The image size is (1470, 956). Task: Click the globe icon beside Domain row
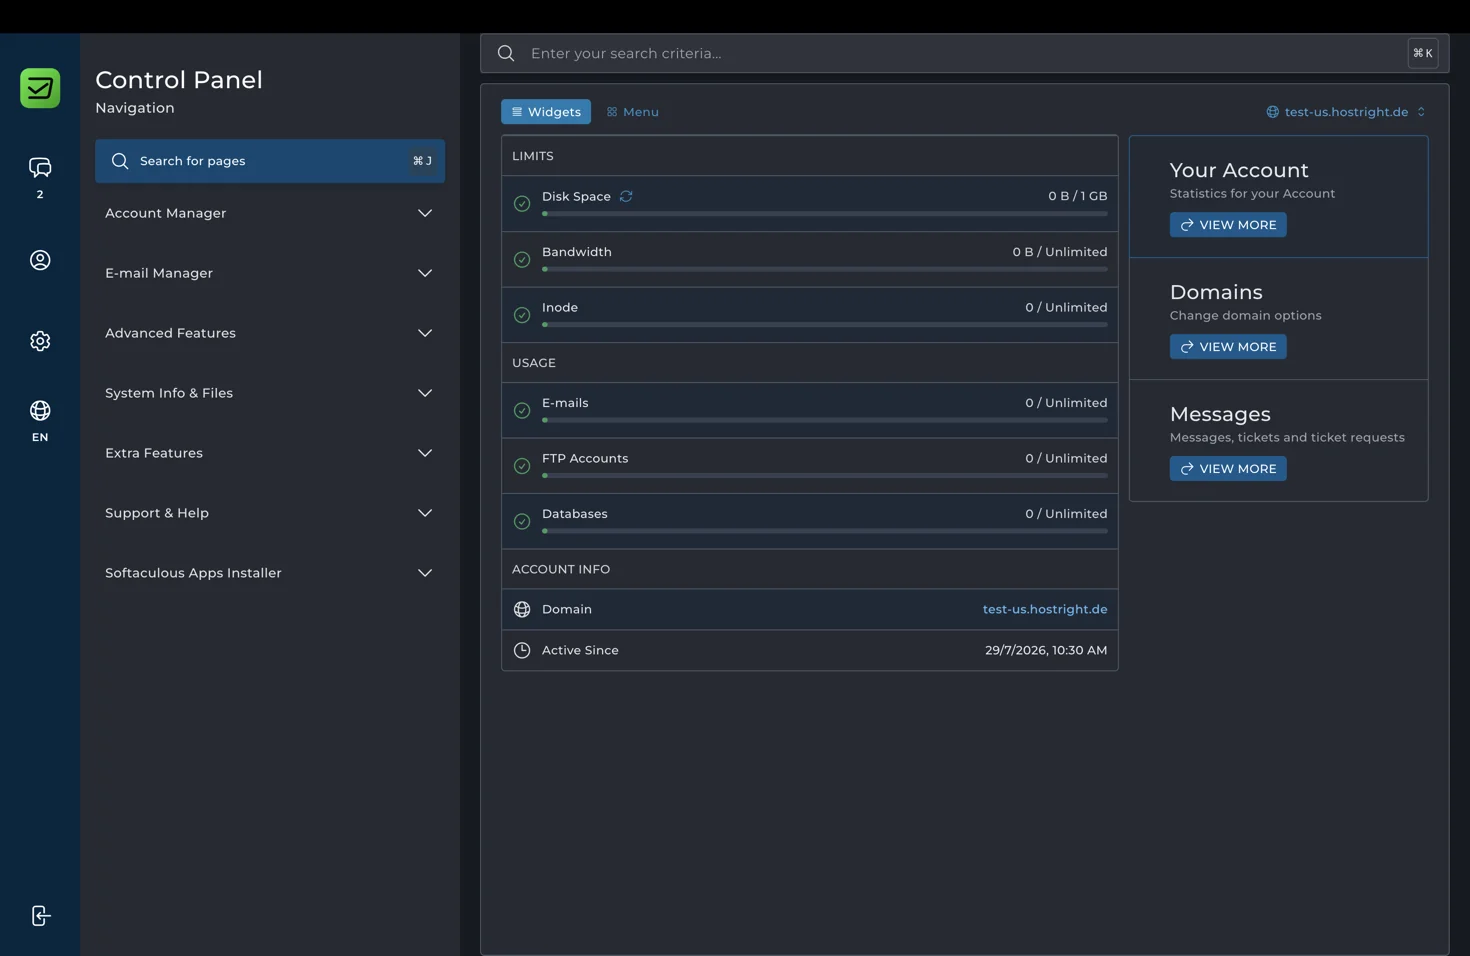tap(522, 609)
